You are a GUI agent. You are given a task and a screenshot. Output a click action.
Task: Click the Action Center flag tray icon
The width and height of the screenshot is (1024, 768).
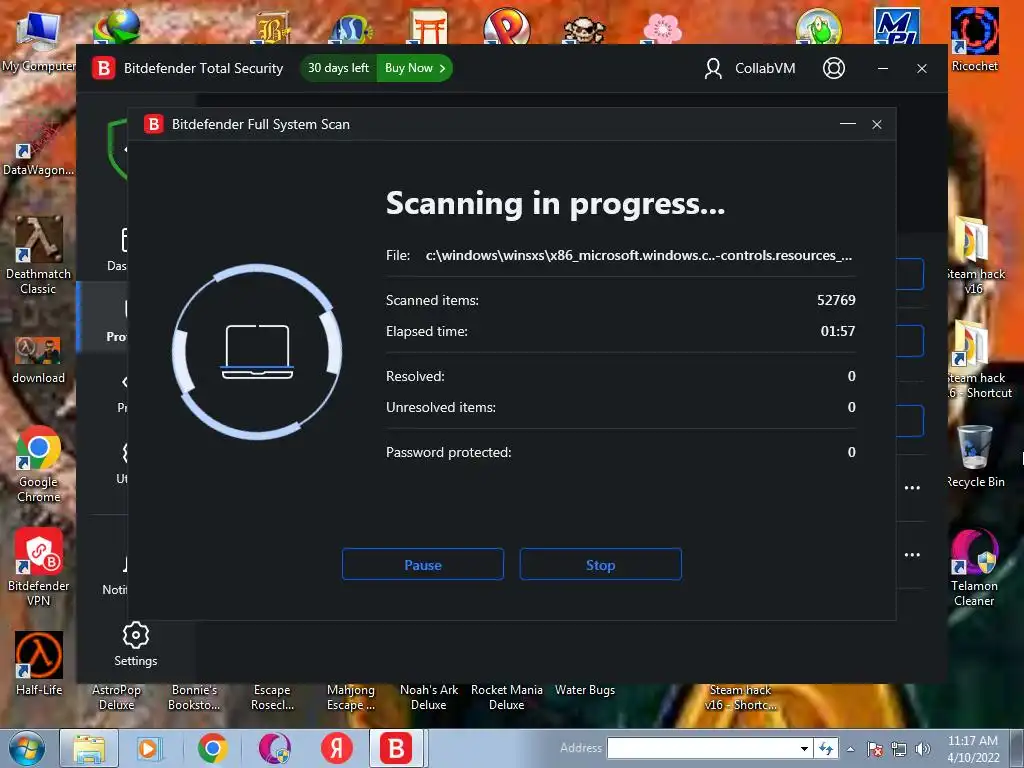[x=875, y=749]
